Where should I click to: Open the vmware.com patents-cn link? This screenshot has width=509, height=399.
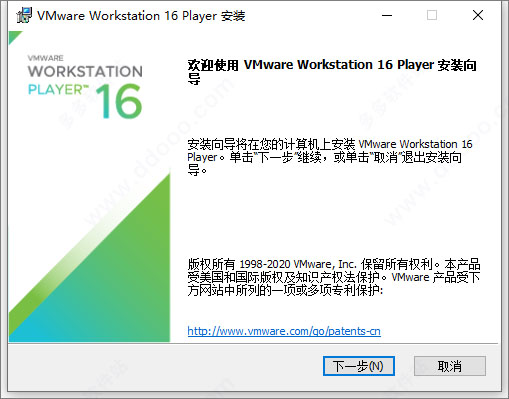pyautogui.click(x=284, y=331)
